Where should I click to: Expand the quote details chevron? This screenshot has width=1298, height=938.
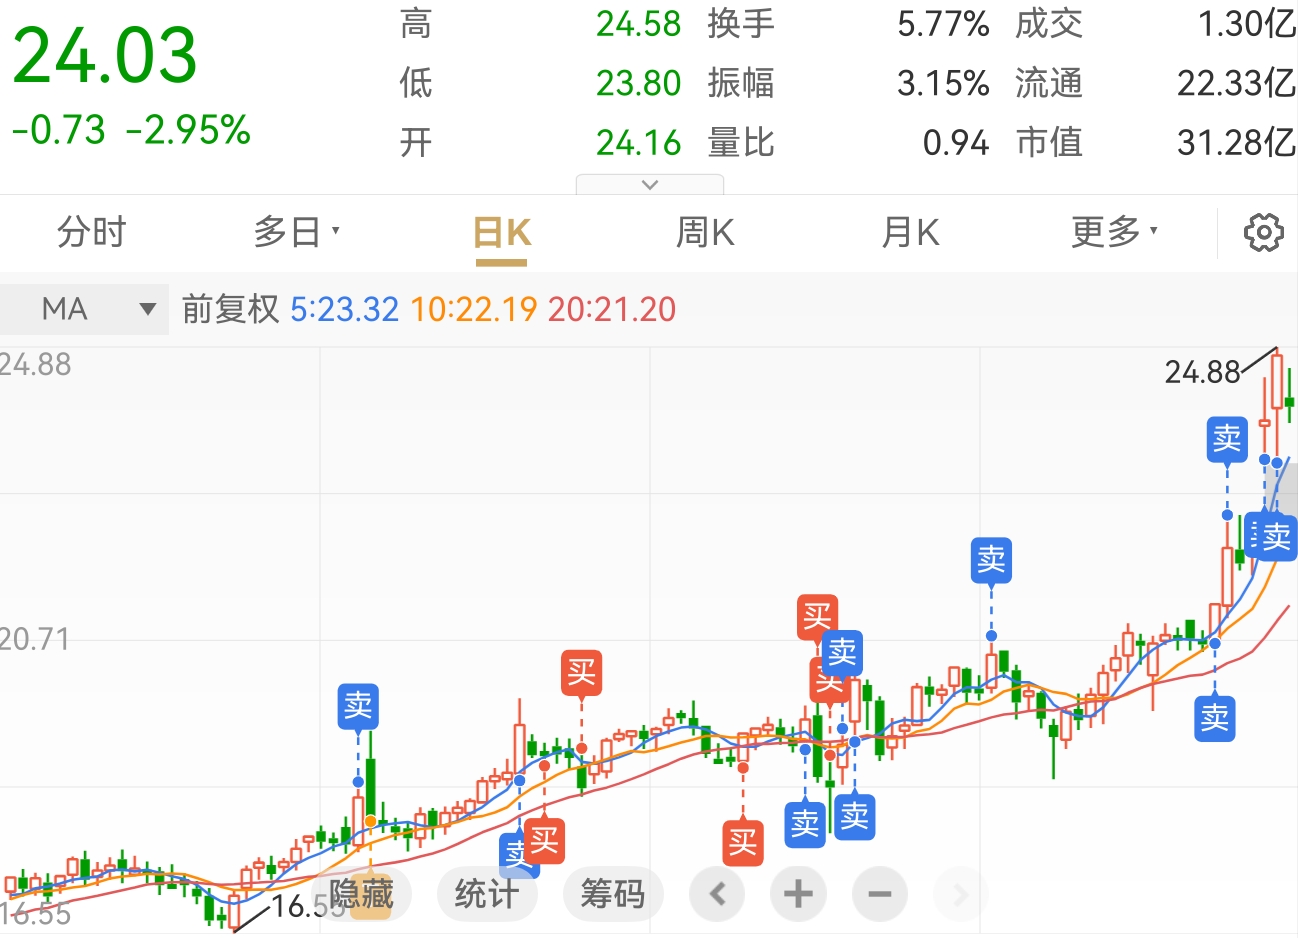click(x=650, y=184)
